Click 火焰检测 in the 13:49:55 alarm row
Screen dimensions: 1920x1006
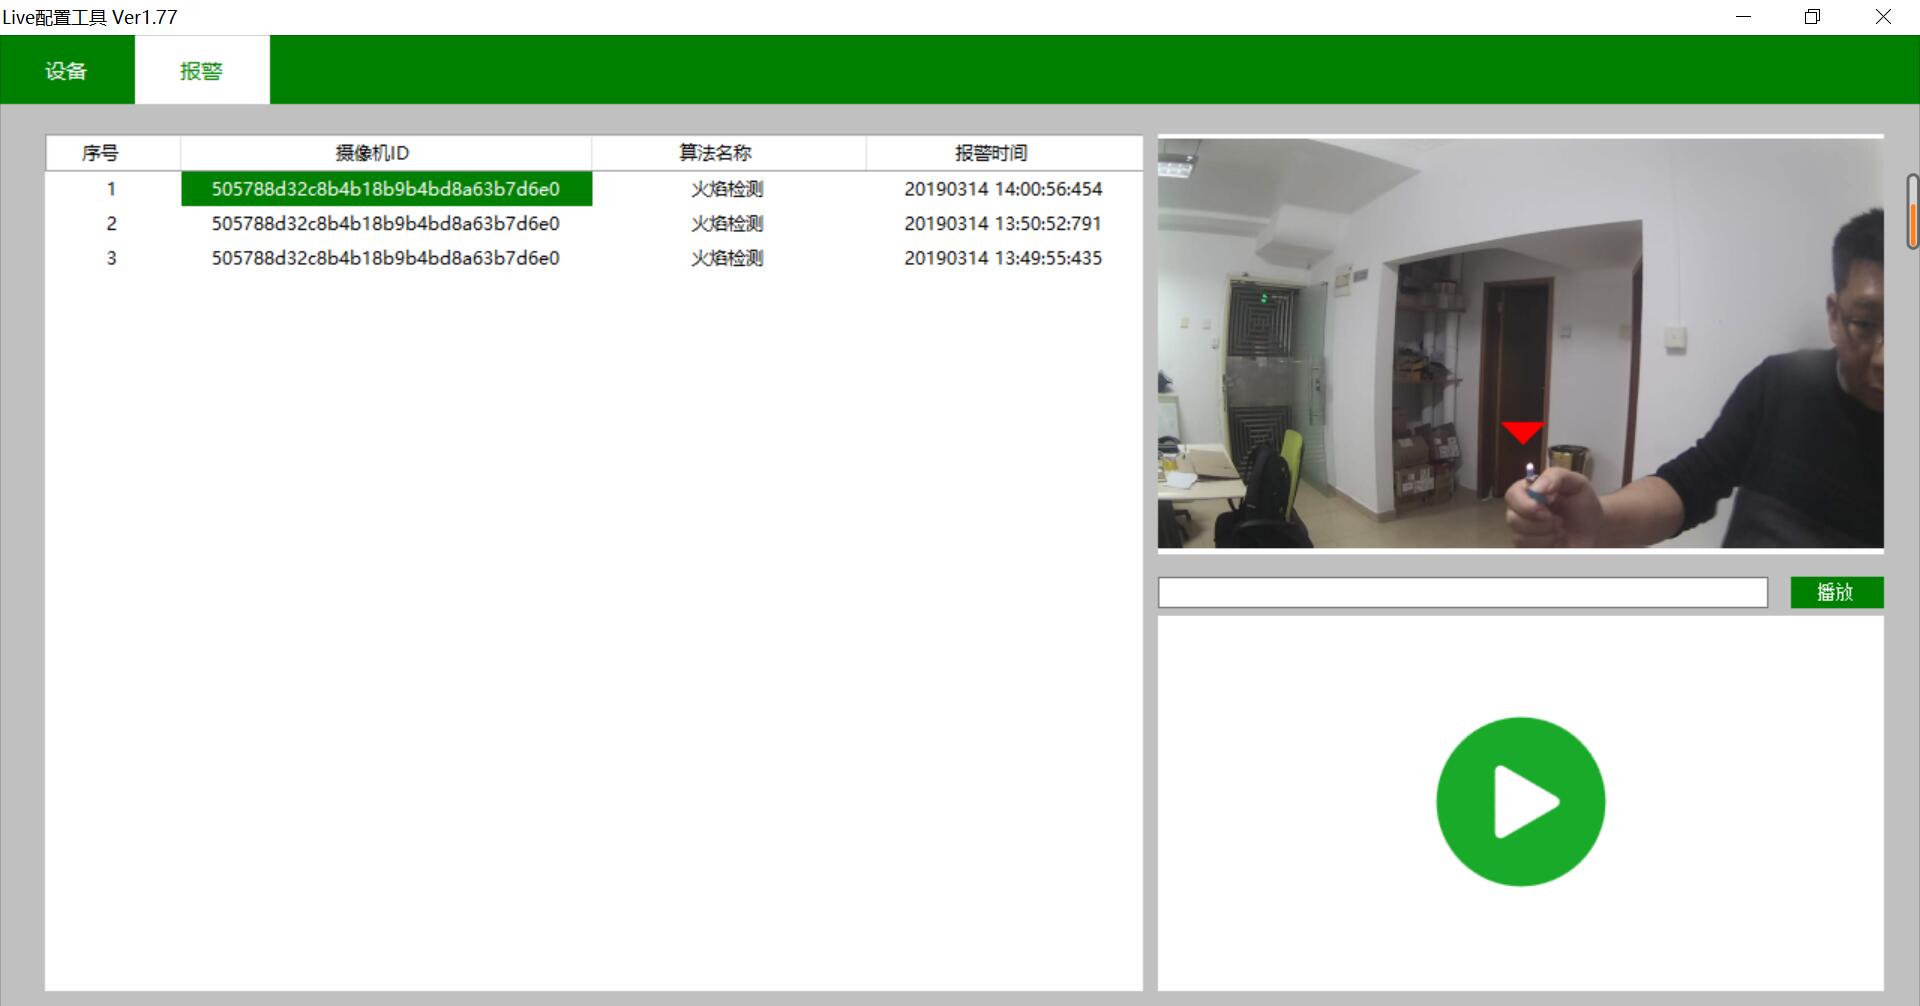(727, 258)
